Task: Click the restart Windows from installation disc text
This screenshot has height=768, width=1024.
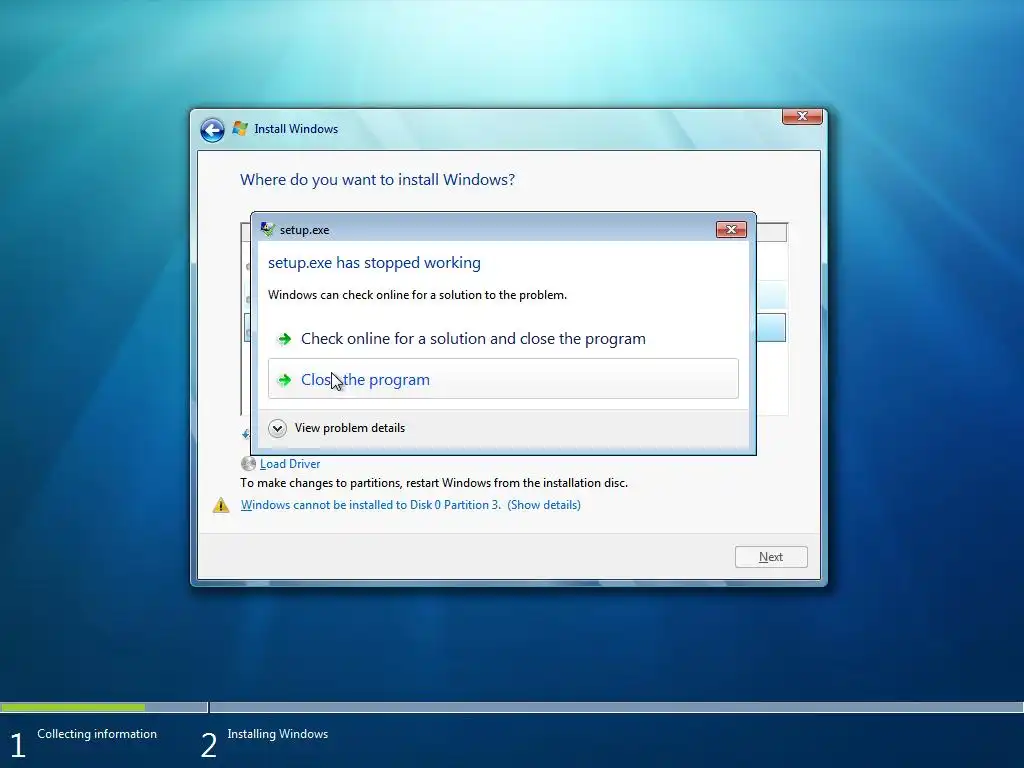Action: click(434, 483)
